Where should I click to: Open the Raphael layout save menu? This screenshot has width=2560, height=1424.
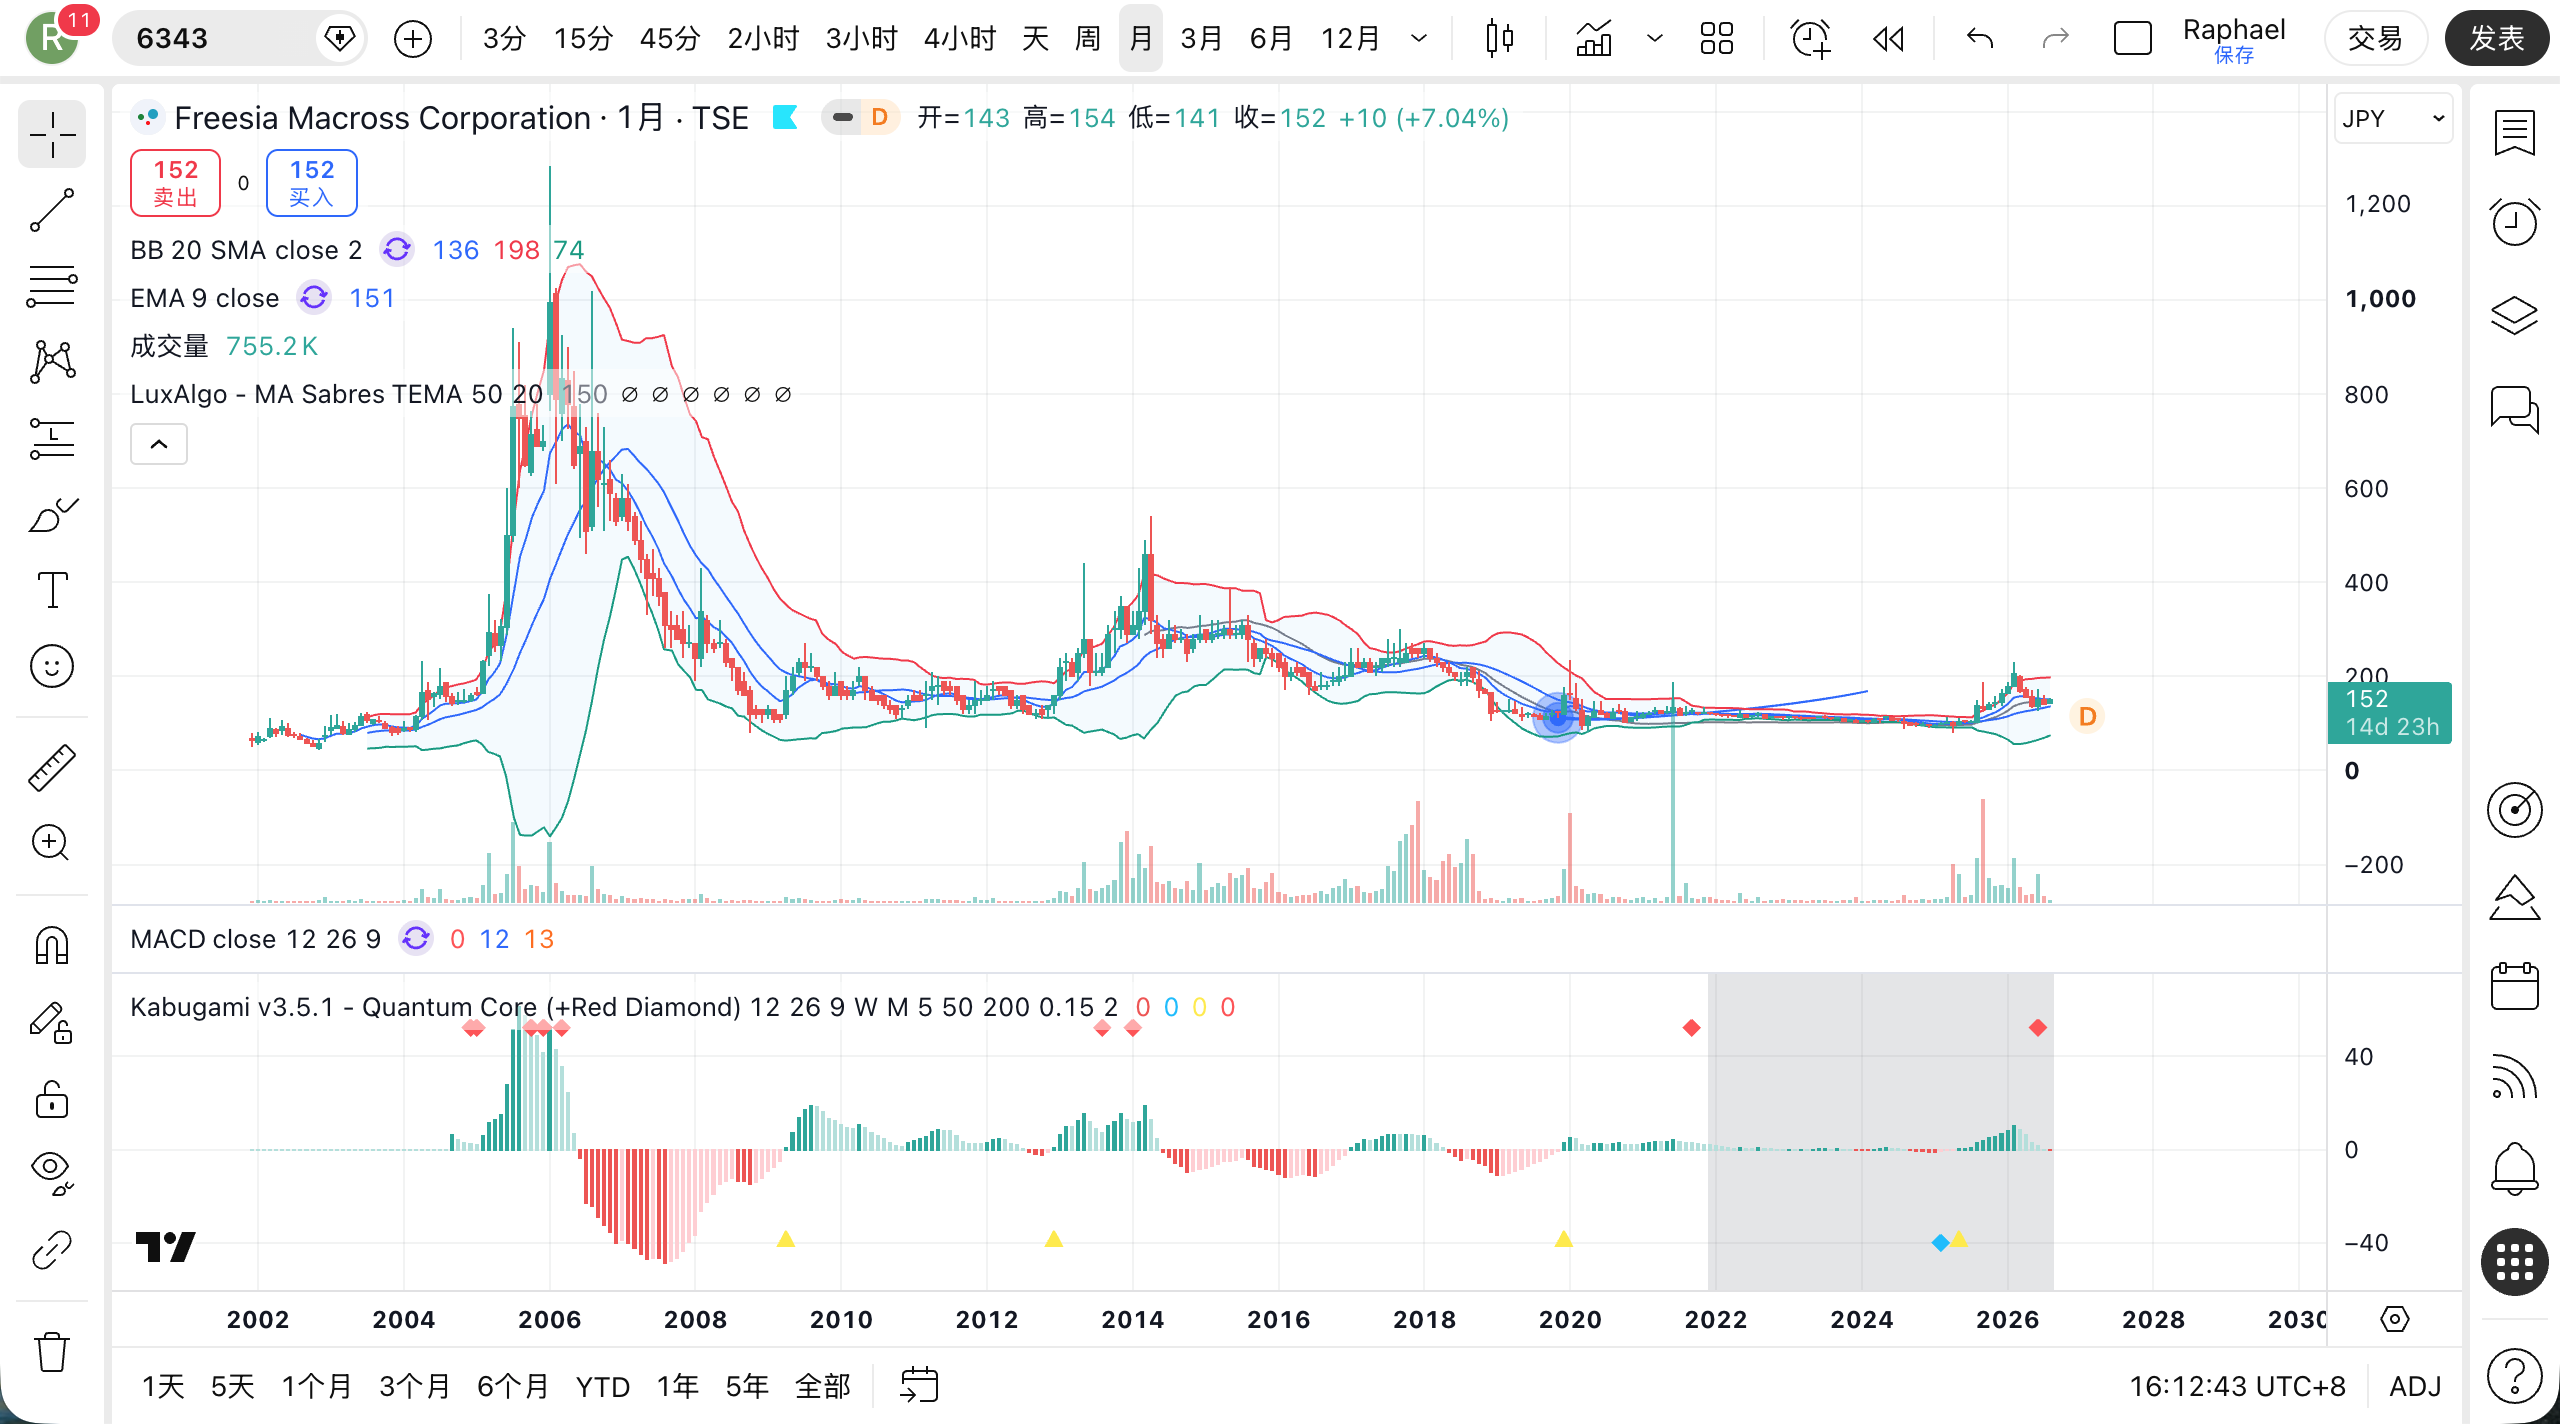(x=2234, y=39)
